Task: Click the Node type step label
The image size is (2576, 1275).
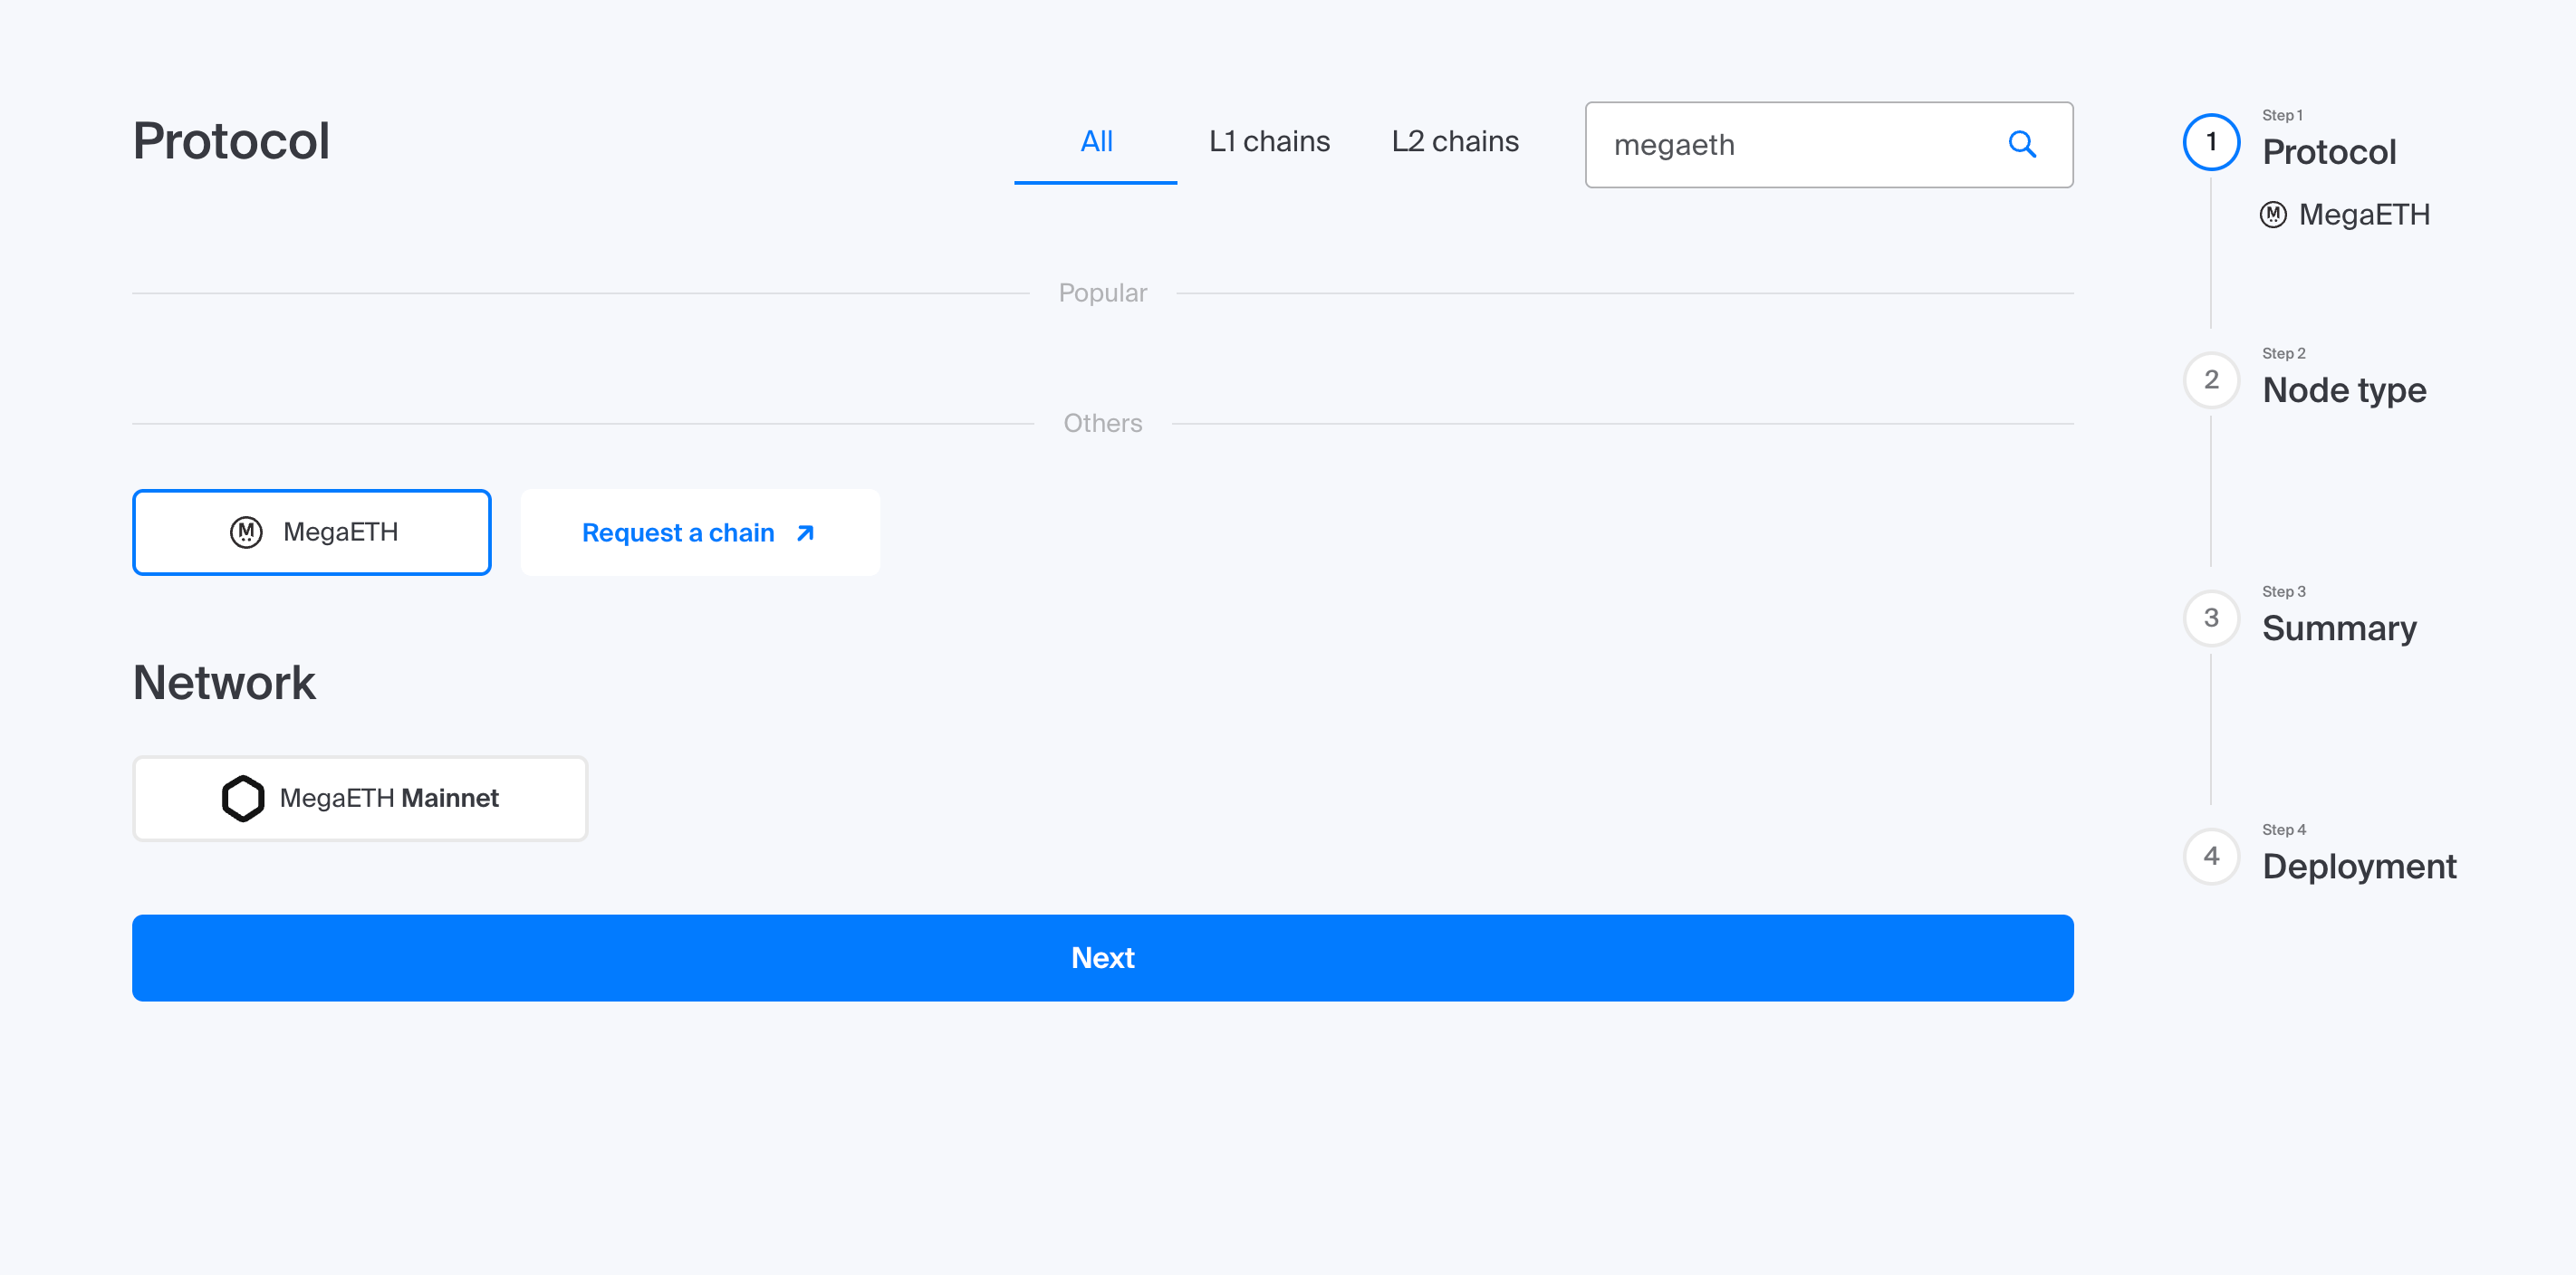Action: (2343, 390)
